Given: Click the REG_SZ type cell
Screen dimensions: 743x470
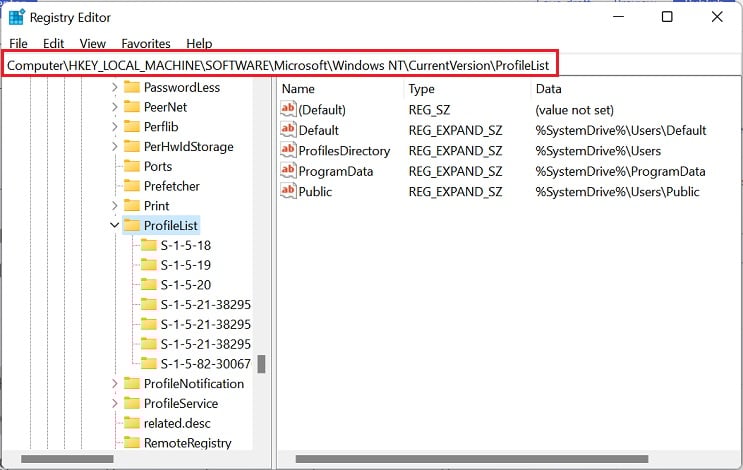Looking at the screenshot, I should coord(429,110).
